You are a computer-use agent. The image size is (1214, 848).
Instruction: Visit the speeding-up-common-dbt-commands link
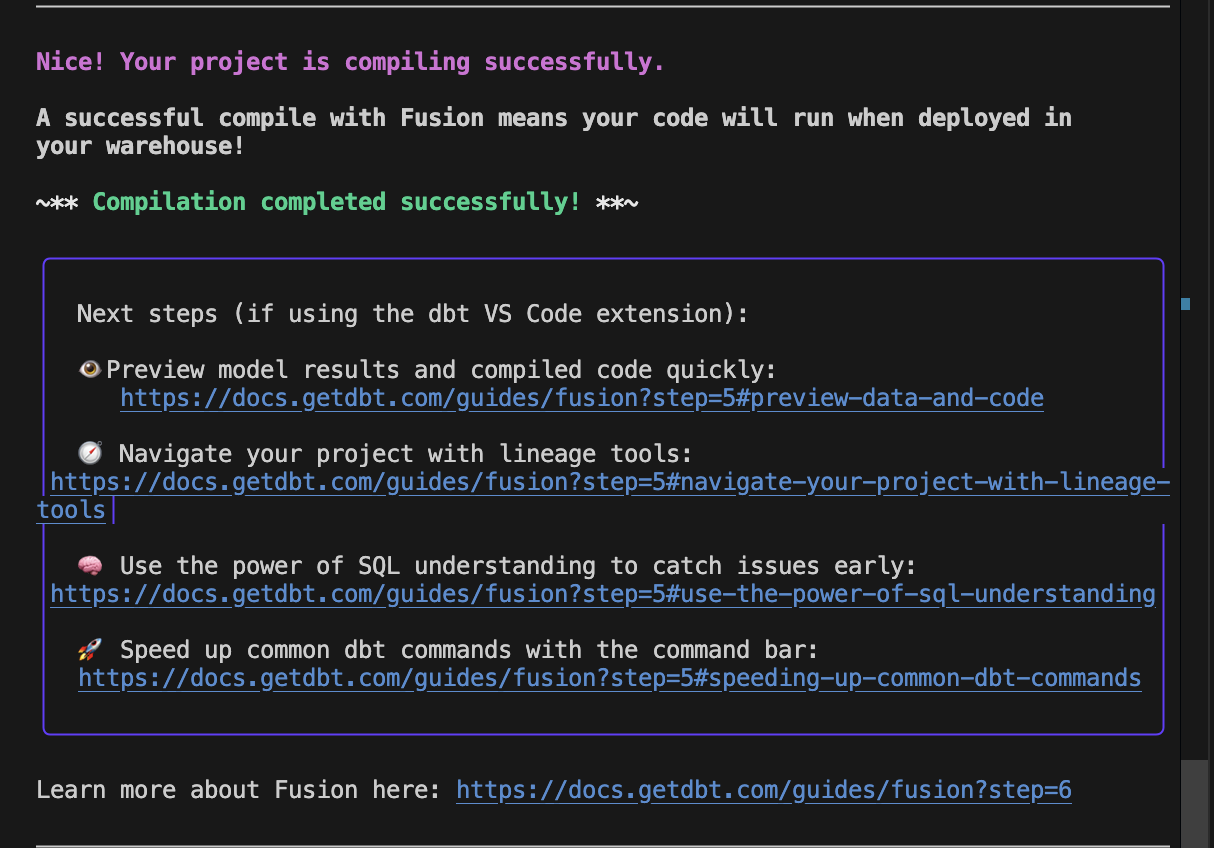point(609,678)
